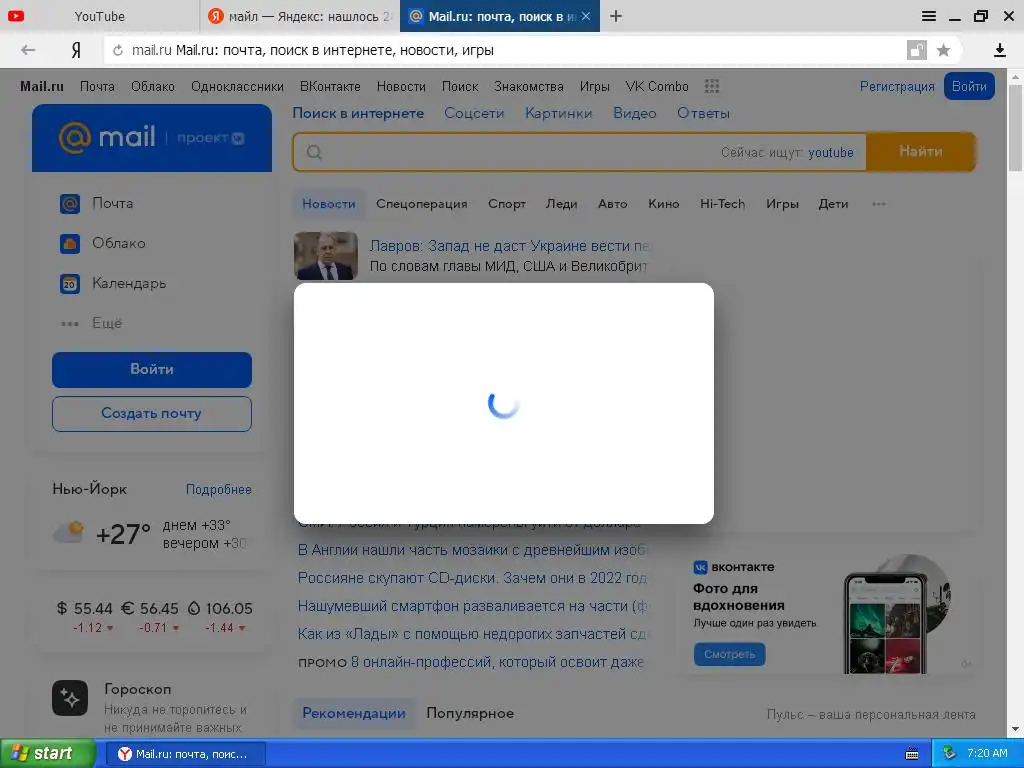
Task: Select the Рекомендации feed tab
Action: click(354, 713)
